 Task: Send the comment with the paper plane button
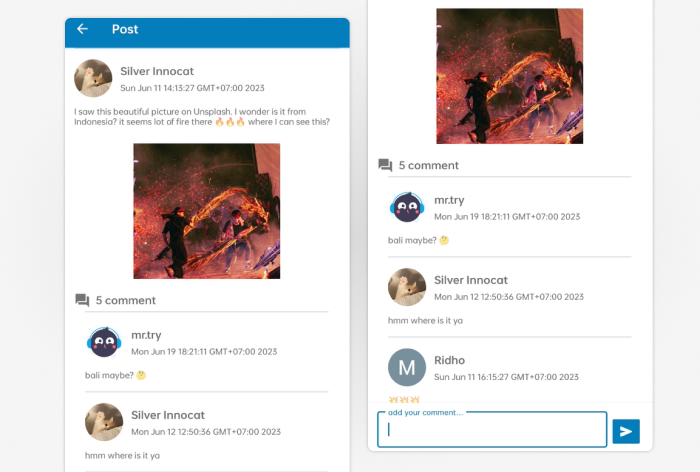point(626,431)
